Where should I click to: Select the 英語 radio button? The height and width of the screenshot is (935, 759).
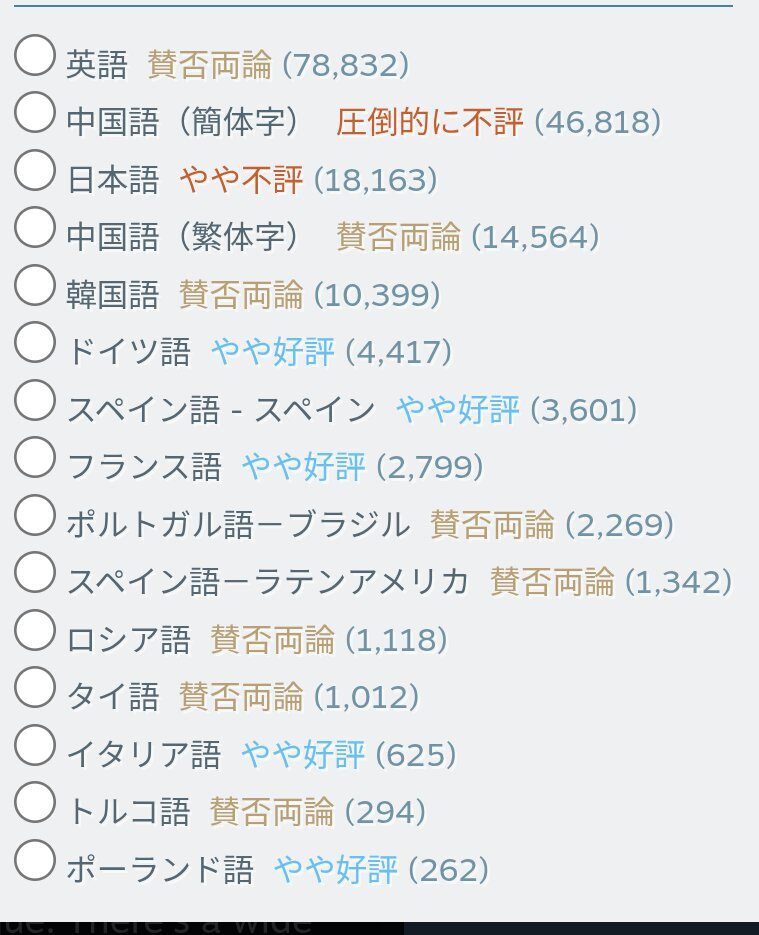tap(35, 55)
